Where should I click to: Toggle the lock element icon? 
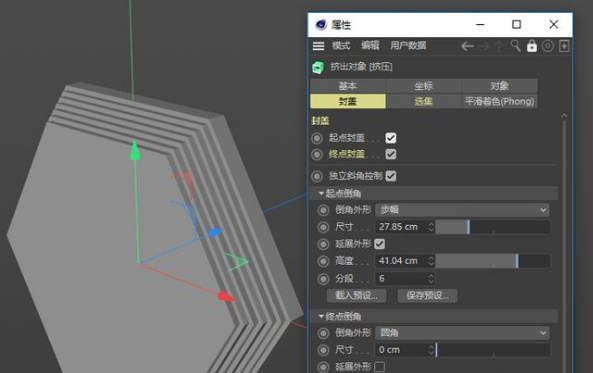[x=532, y=46]
